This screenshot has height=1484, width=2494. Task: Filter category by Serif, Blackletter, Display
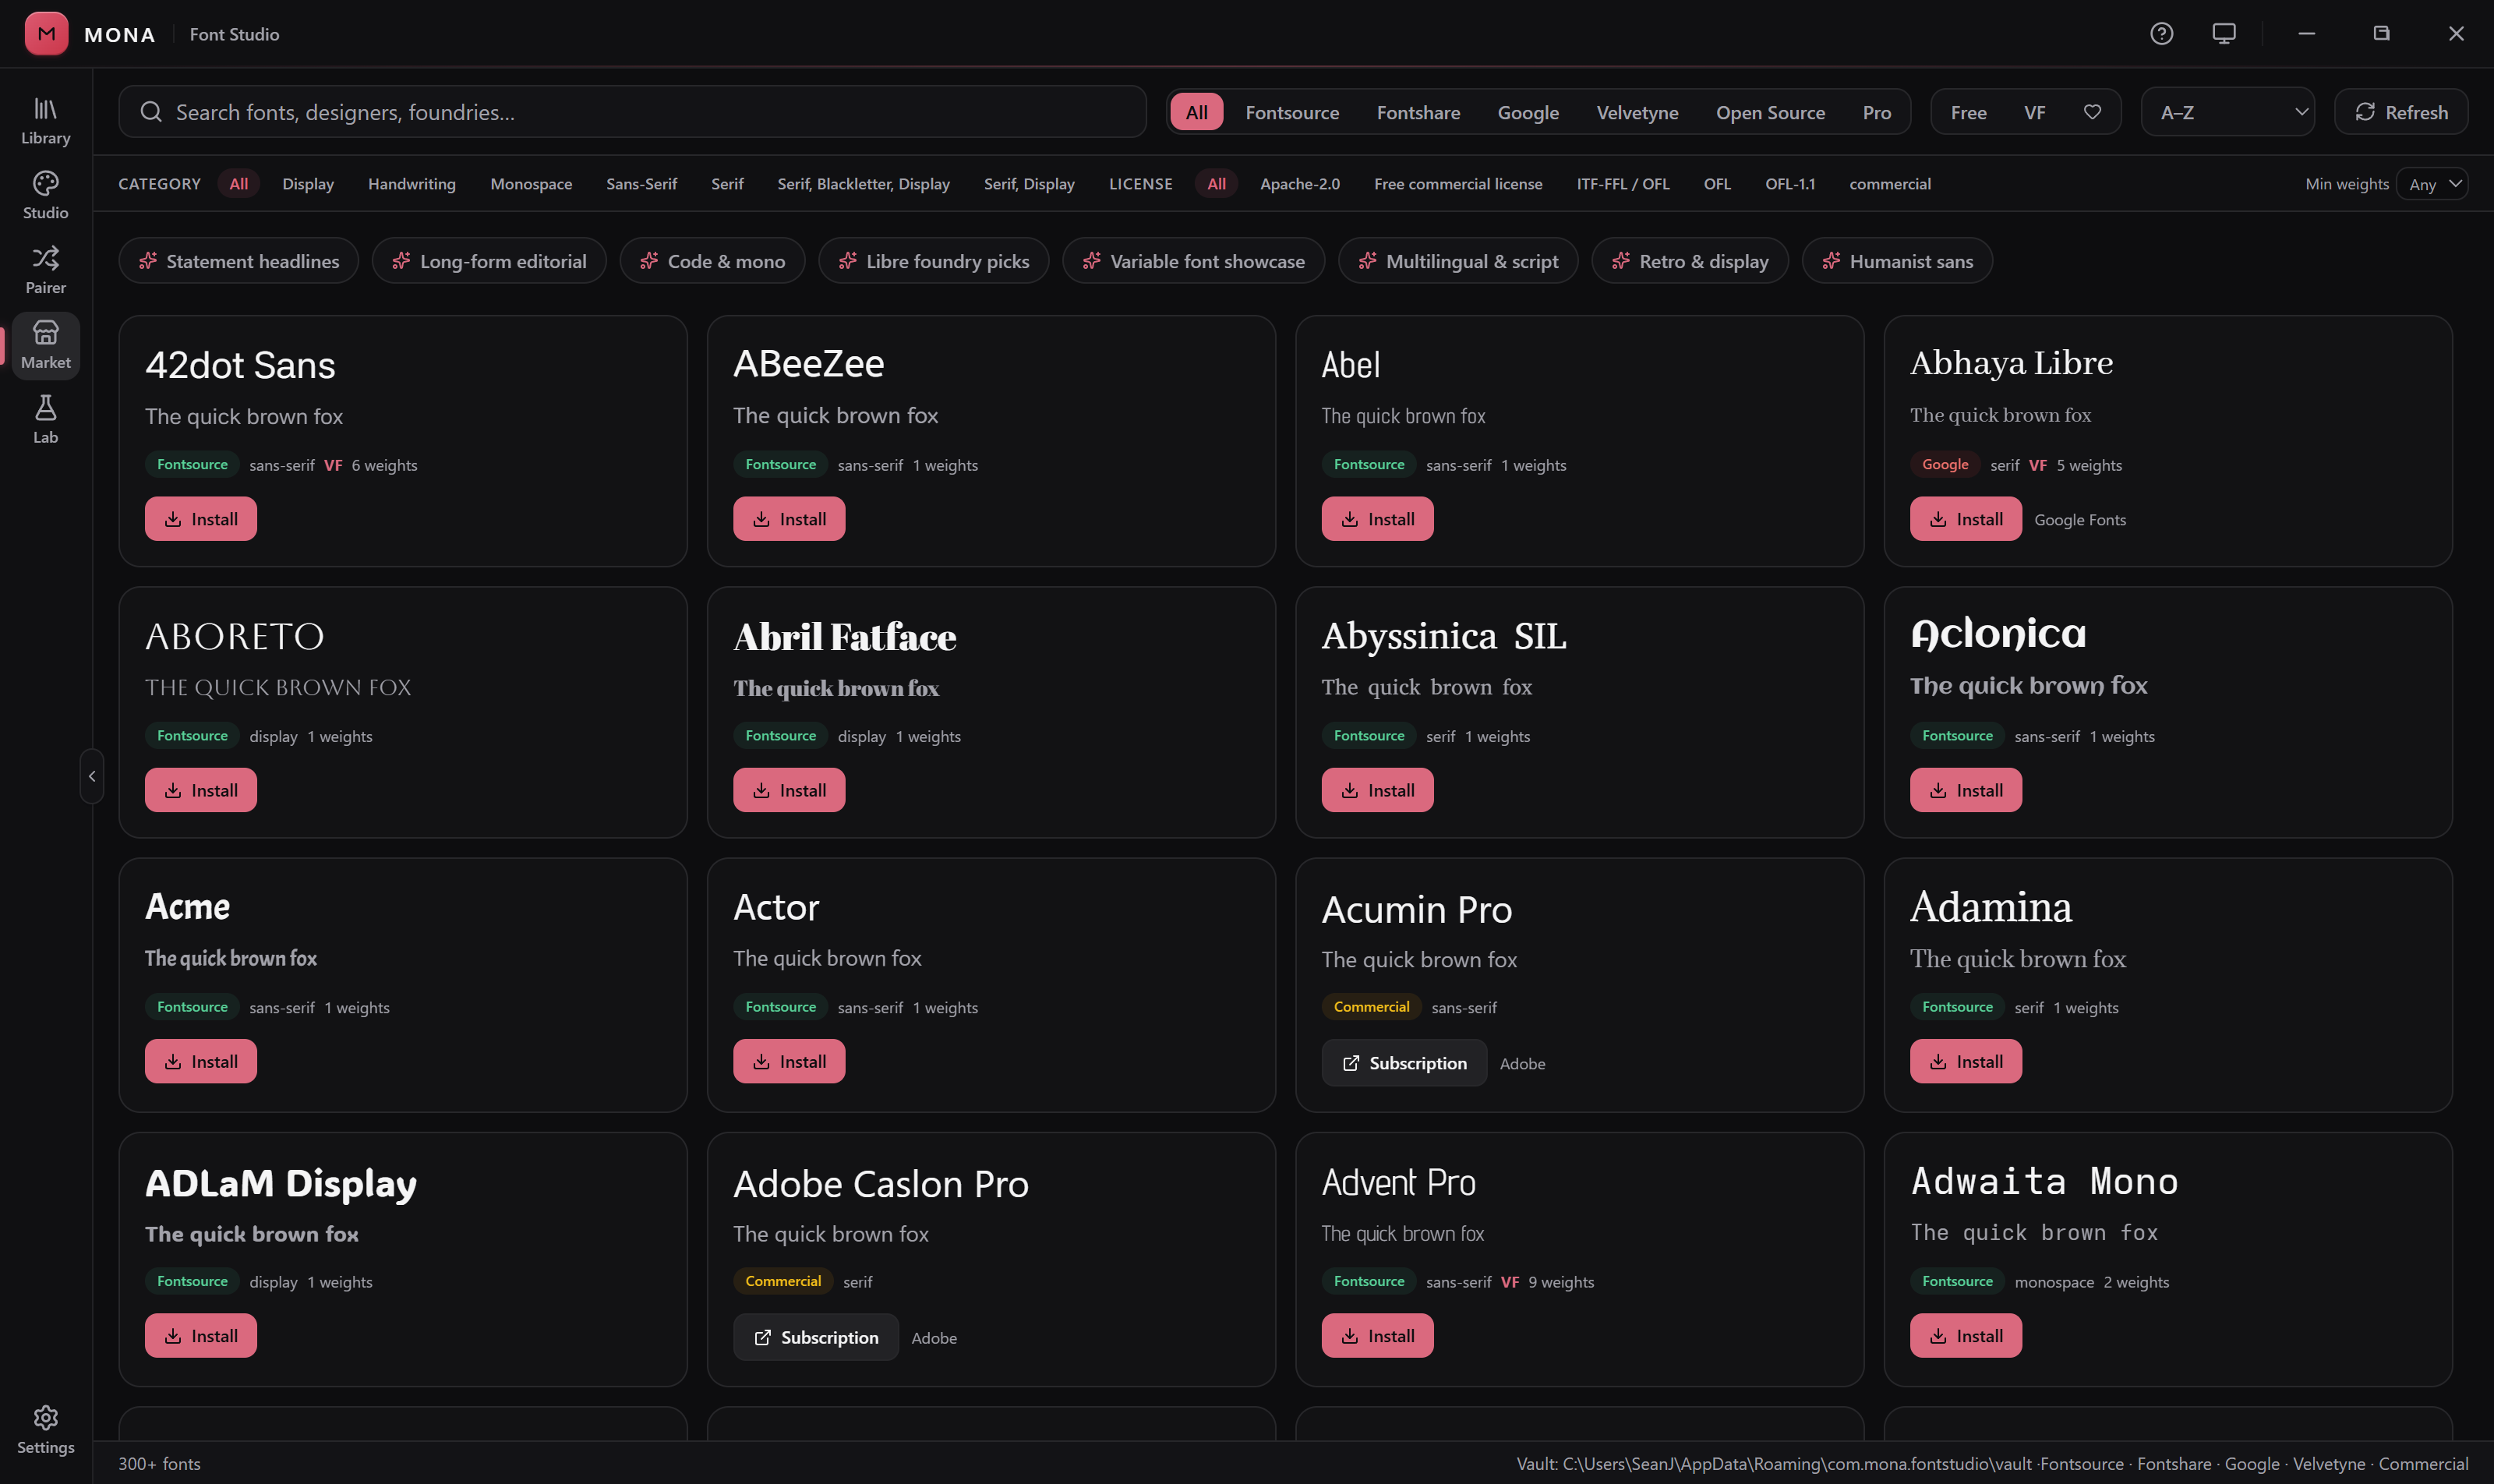(863, 184)
